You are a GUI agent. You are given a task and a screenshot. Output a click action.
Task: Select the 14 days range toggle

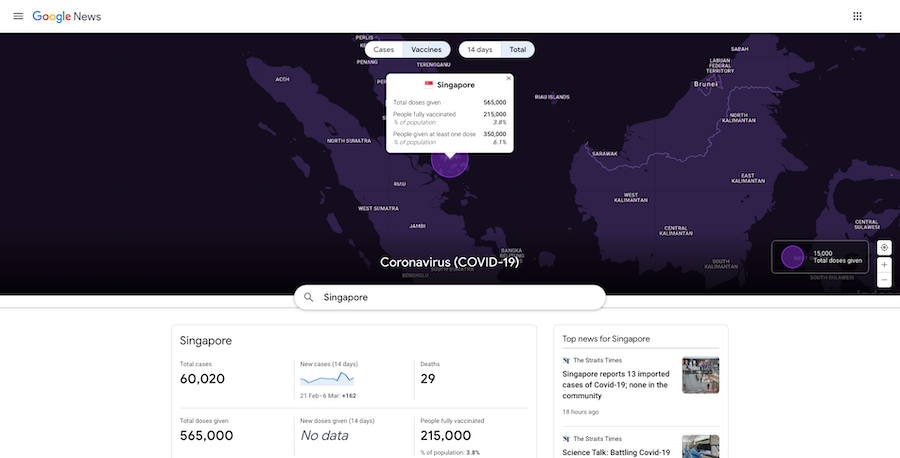[x=480, y=49]
